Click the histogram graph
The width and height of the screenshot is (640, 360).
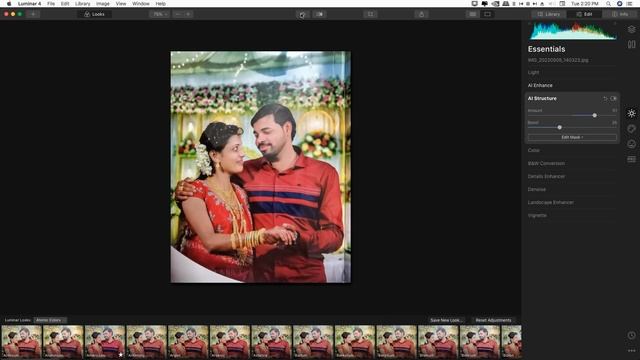pyautogui.click(x=572, y=31)
